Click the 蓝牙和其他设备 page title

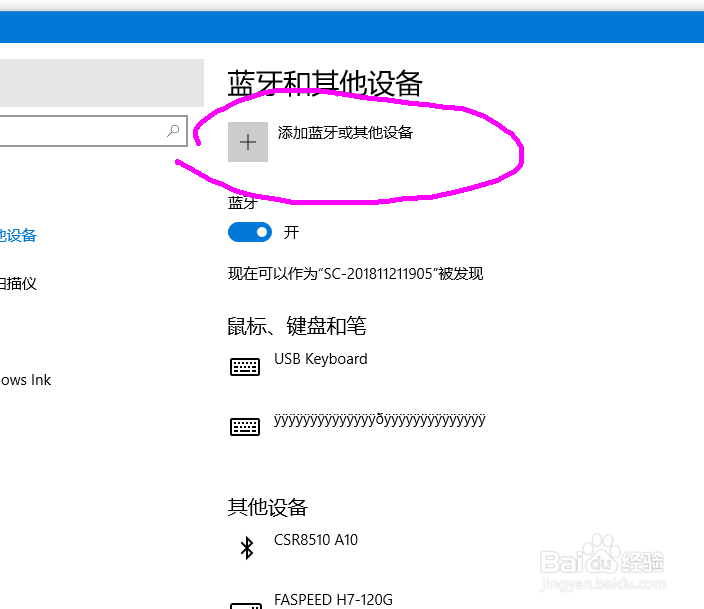325,84
